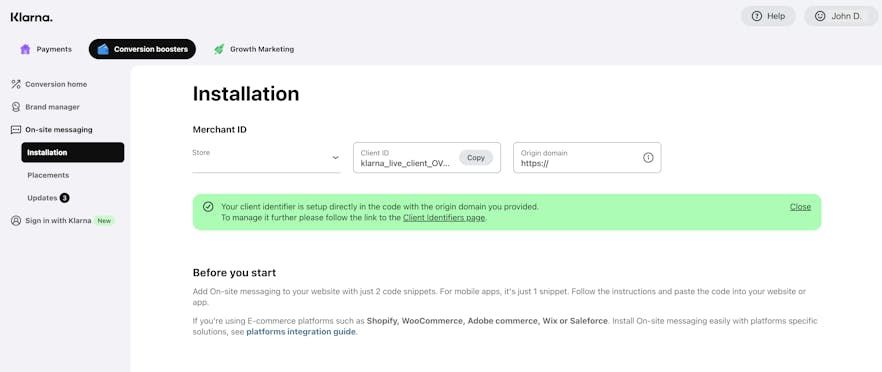
Task: Click the John D. smiley avatar icon
Action: (x=820, y=16)
